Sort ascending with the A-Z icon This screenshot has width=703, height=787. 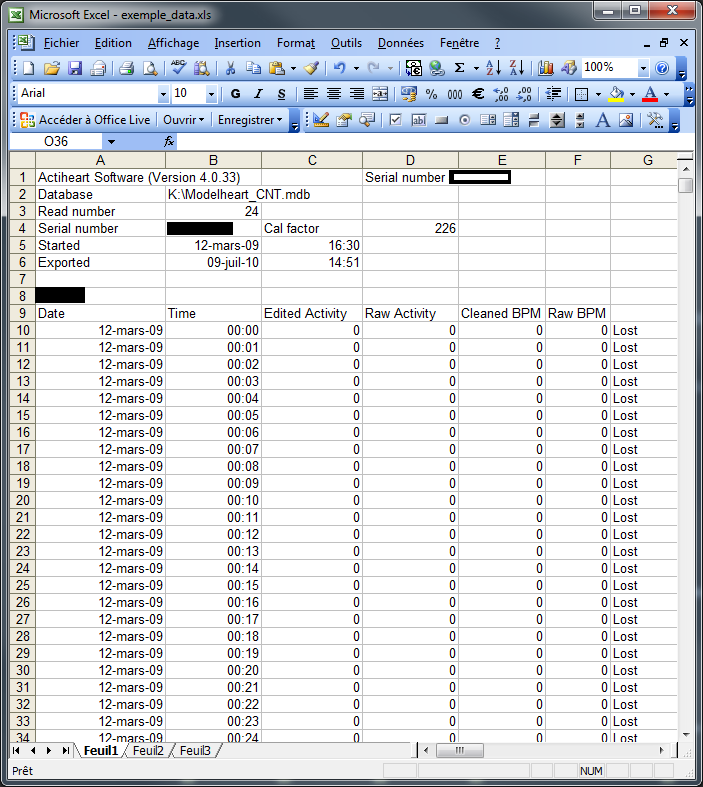tap(493, 68)
